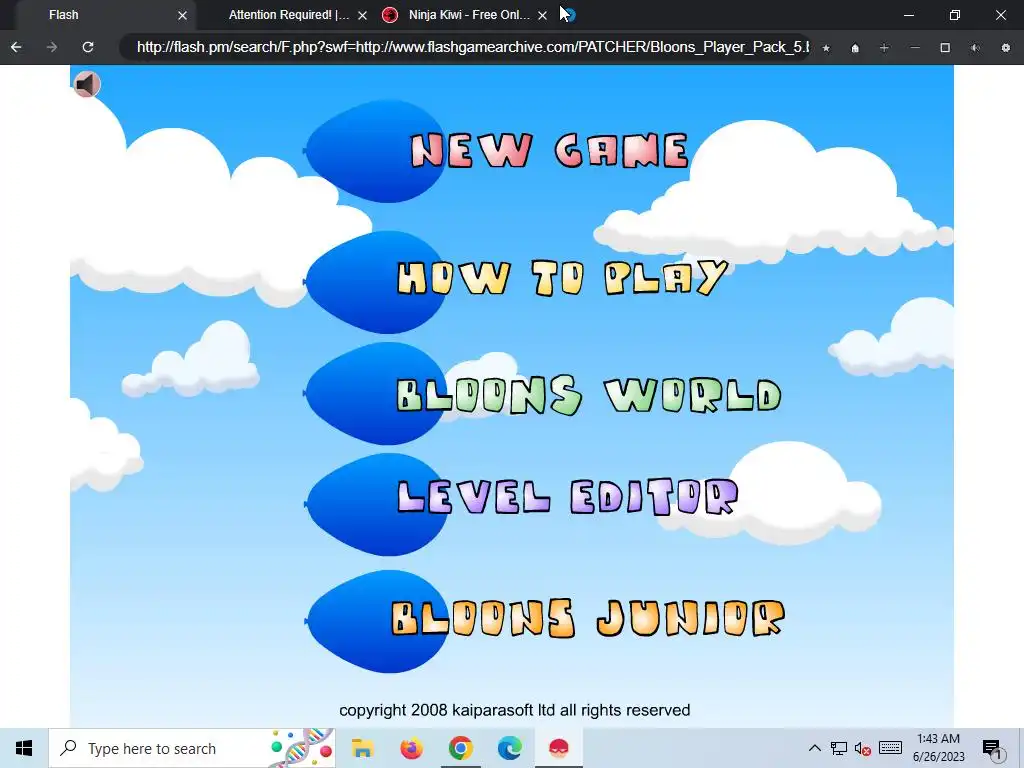This screenshot has width=1024, height=768.
Task: Mute the game sound speaker icon
Action: [86, 84]
